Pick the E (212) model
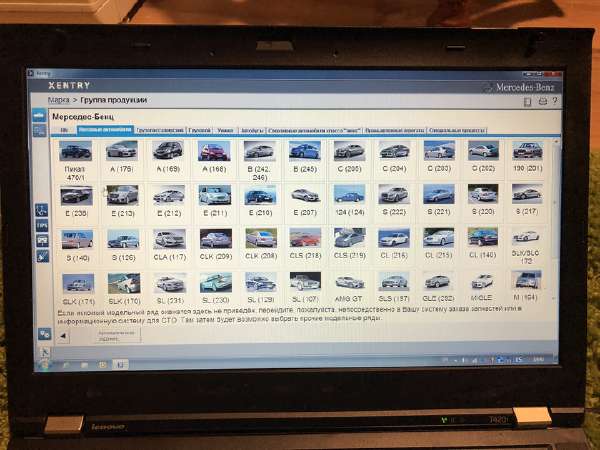This screenshot has width=600, height=450. pyautogui.click(x=169, y=201)
